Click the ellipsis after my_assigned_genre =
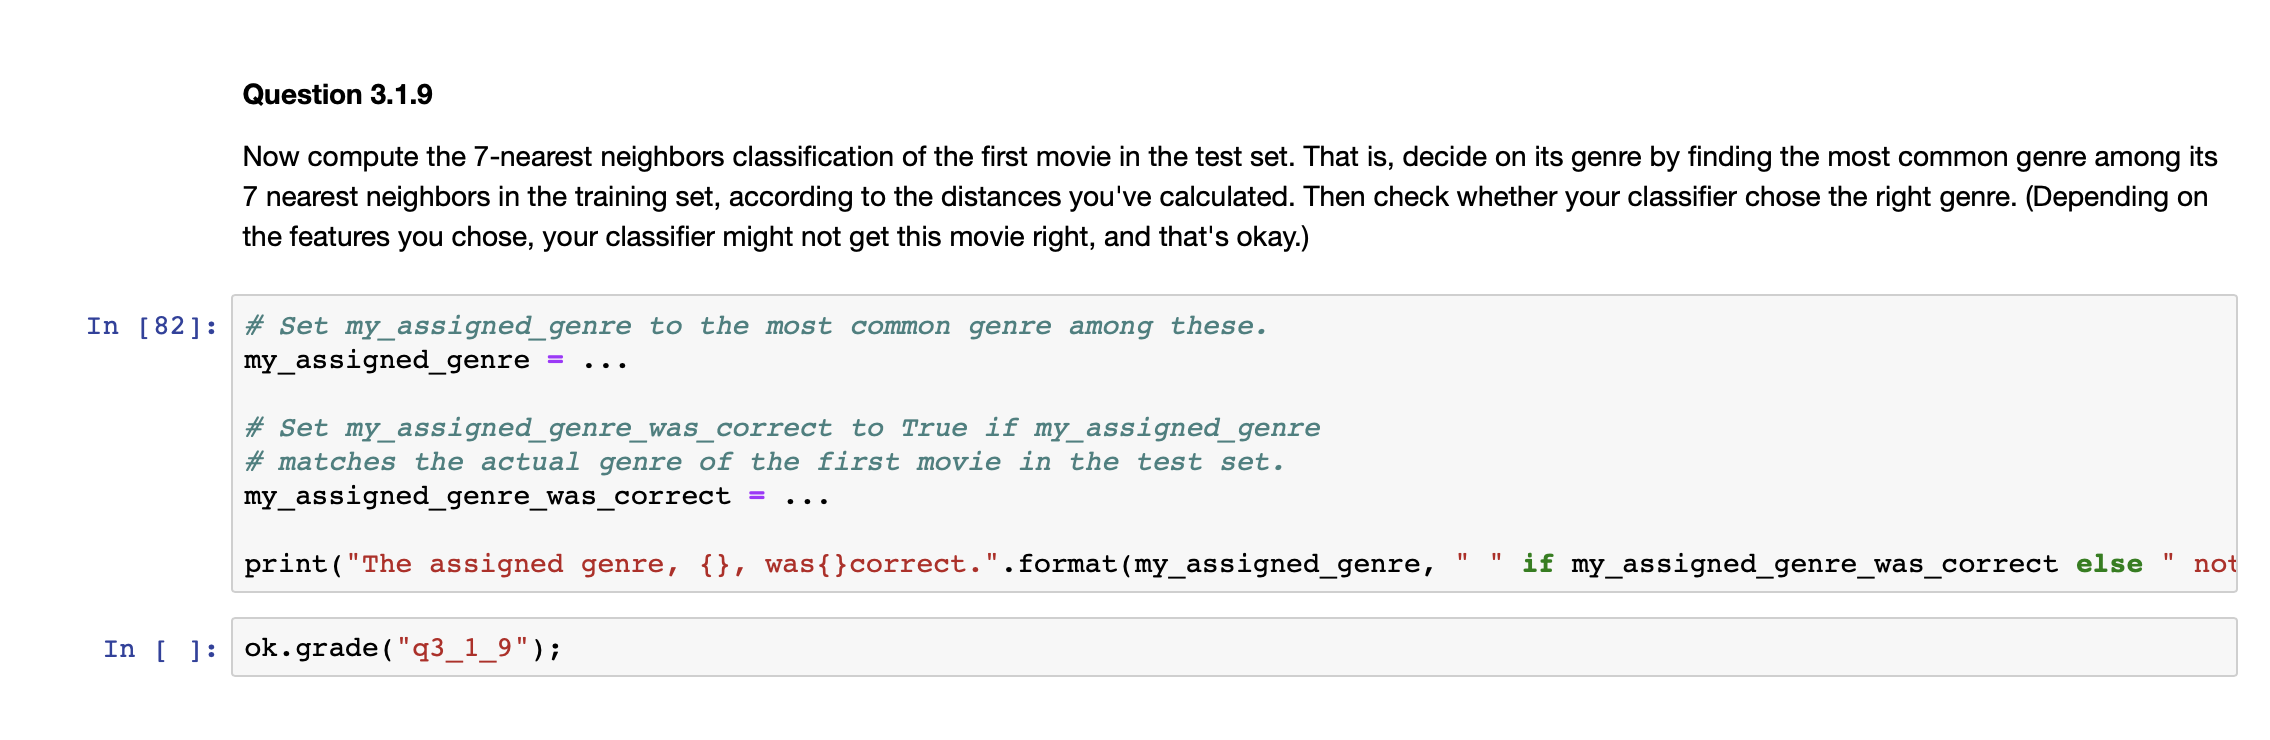Screen dimensions: 2270x740 [x=605, y=361]
